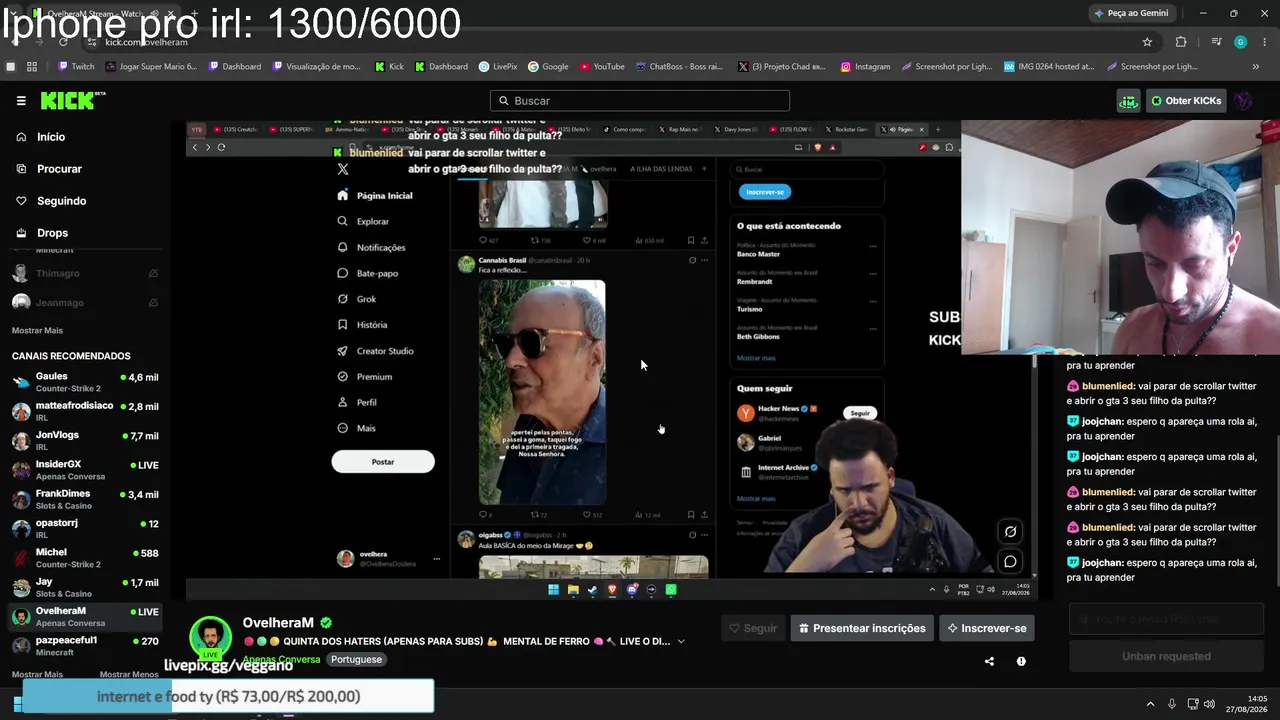1280x720 pixels.
Task: Toggle the Seguir follow button
Action: (x=753, y=628)
